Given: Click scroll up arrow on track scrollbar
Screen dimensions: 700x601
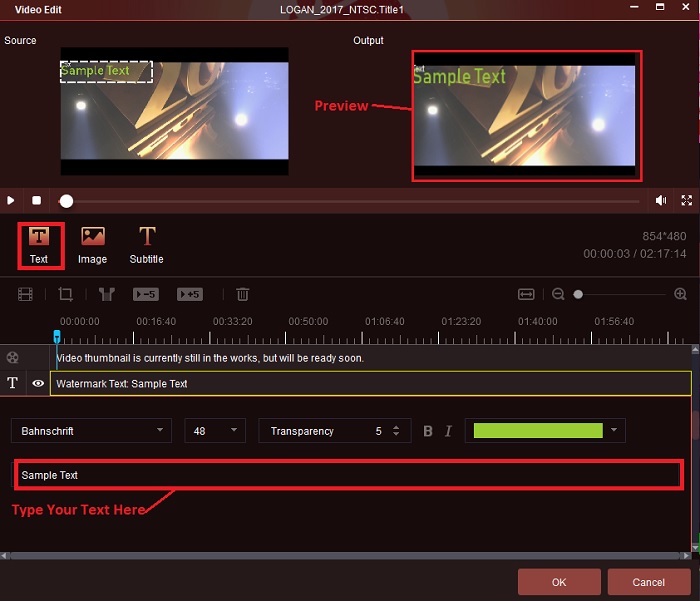Looking at the screenshot, I should pos(695,350).
